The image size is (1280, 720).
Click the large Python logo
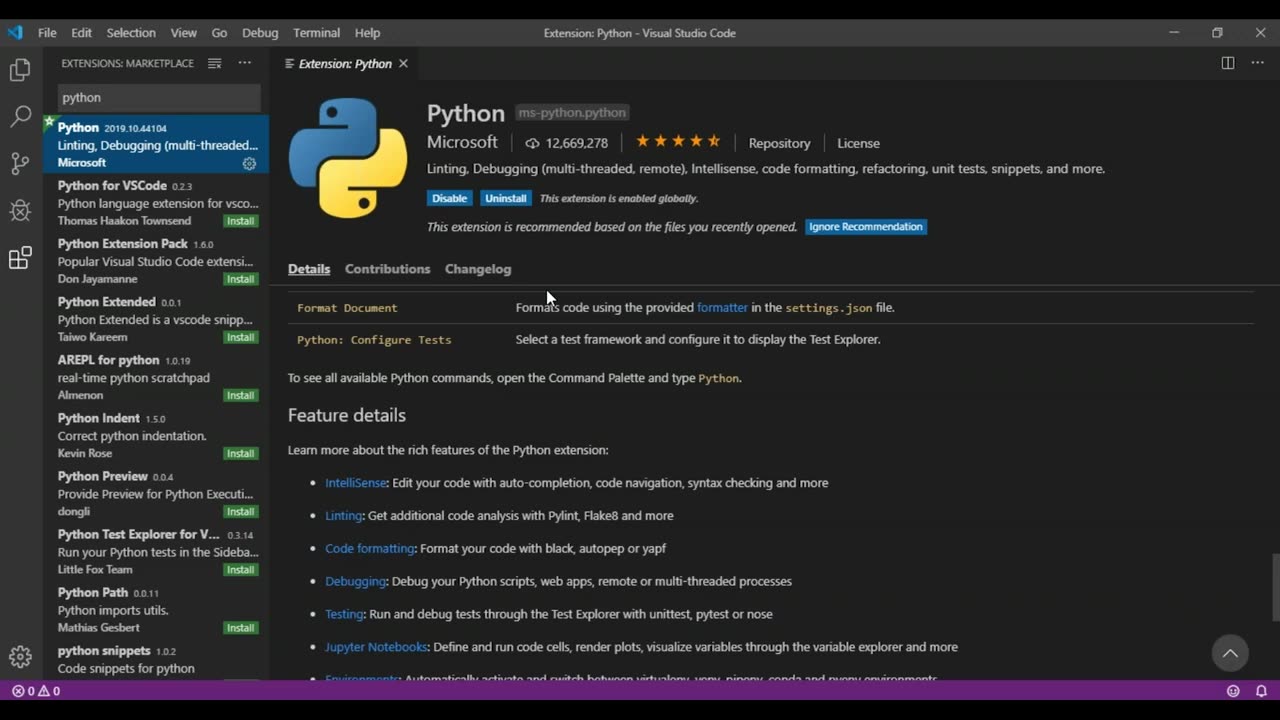point(348,157)
